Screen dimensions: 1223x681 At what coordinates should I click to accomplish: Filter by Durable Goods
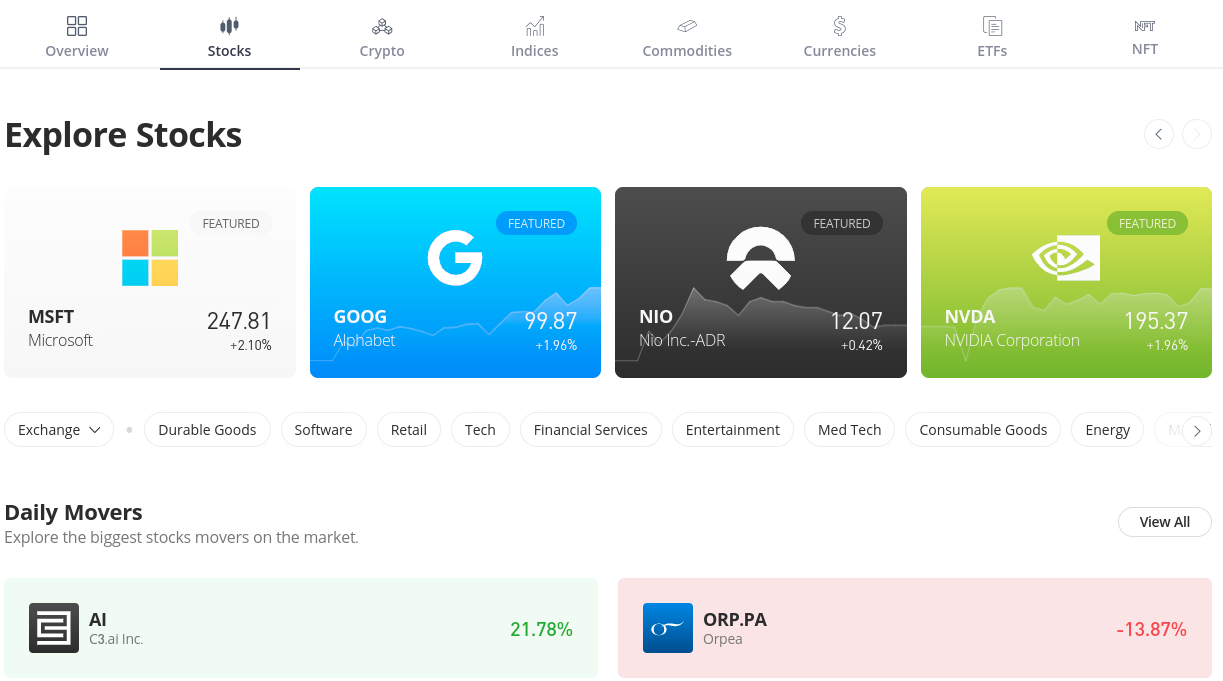207,430
